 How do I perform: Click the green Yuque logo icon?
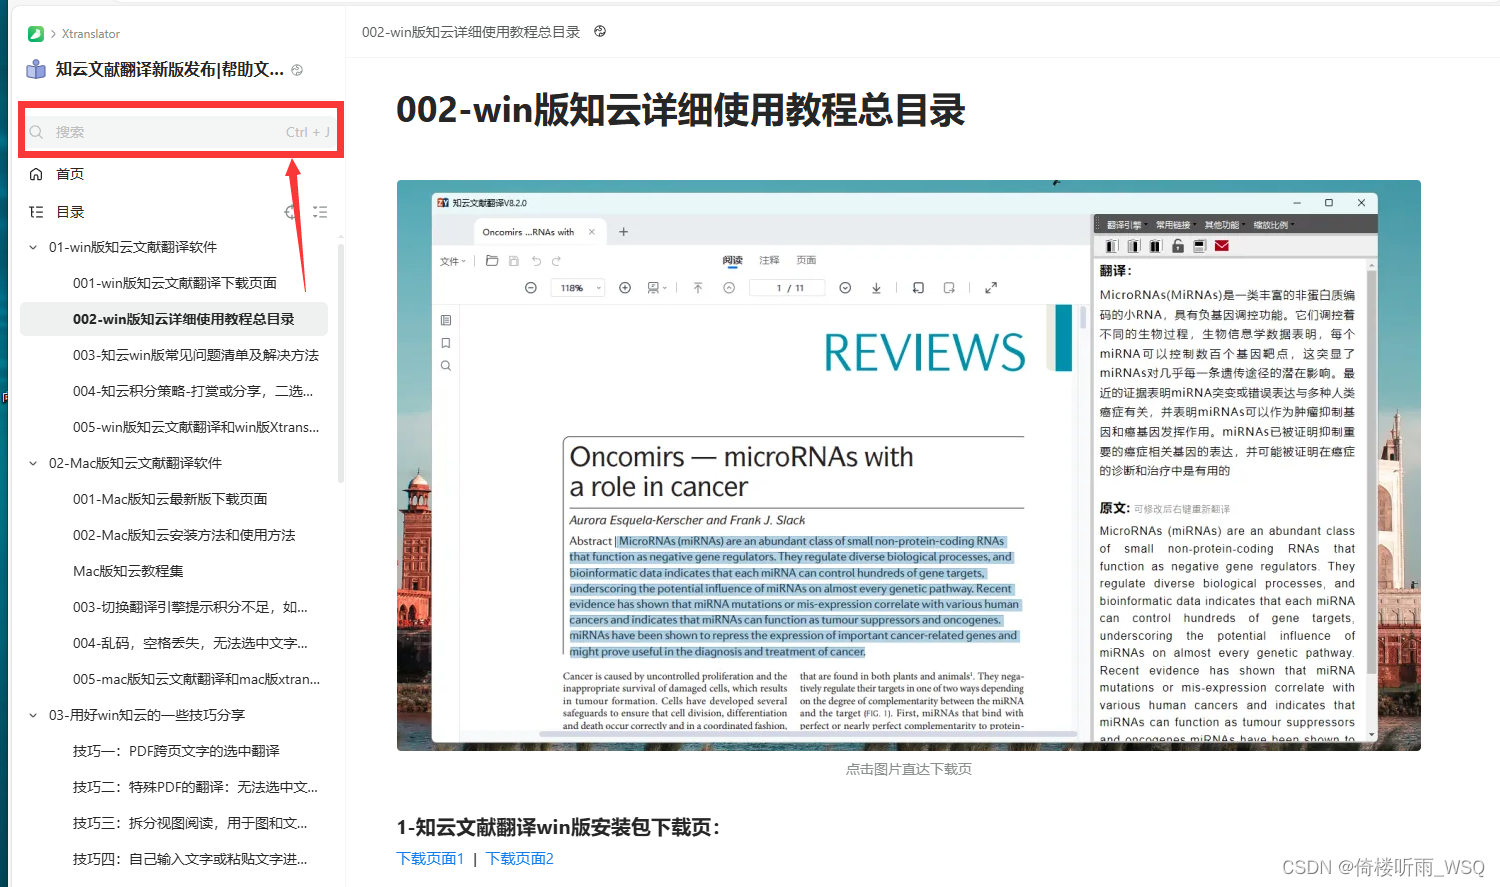click(36, 34)
